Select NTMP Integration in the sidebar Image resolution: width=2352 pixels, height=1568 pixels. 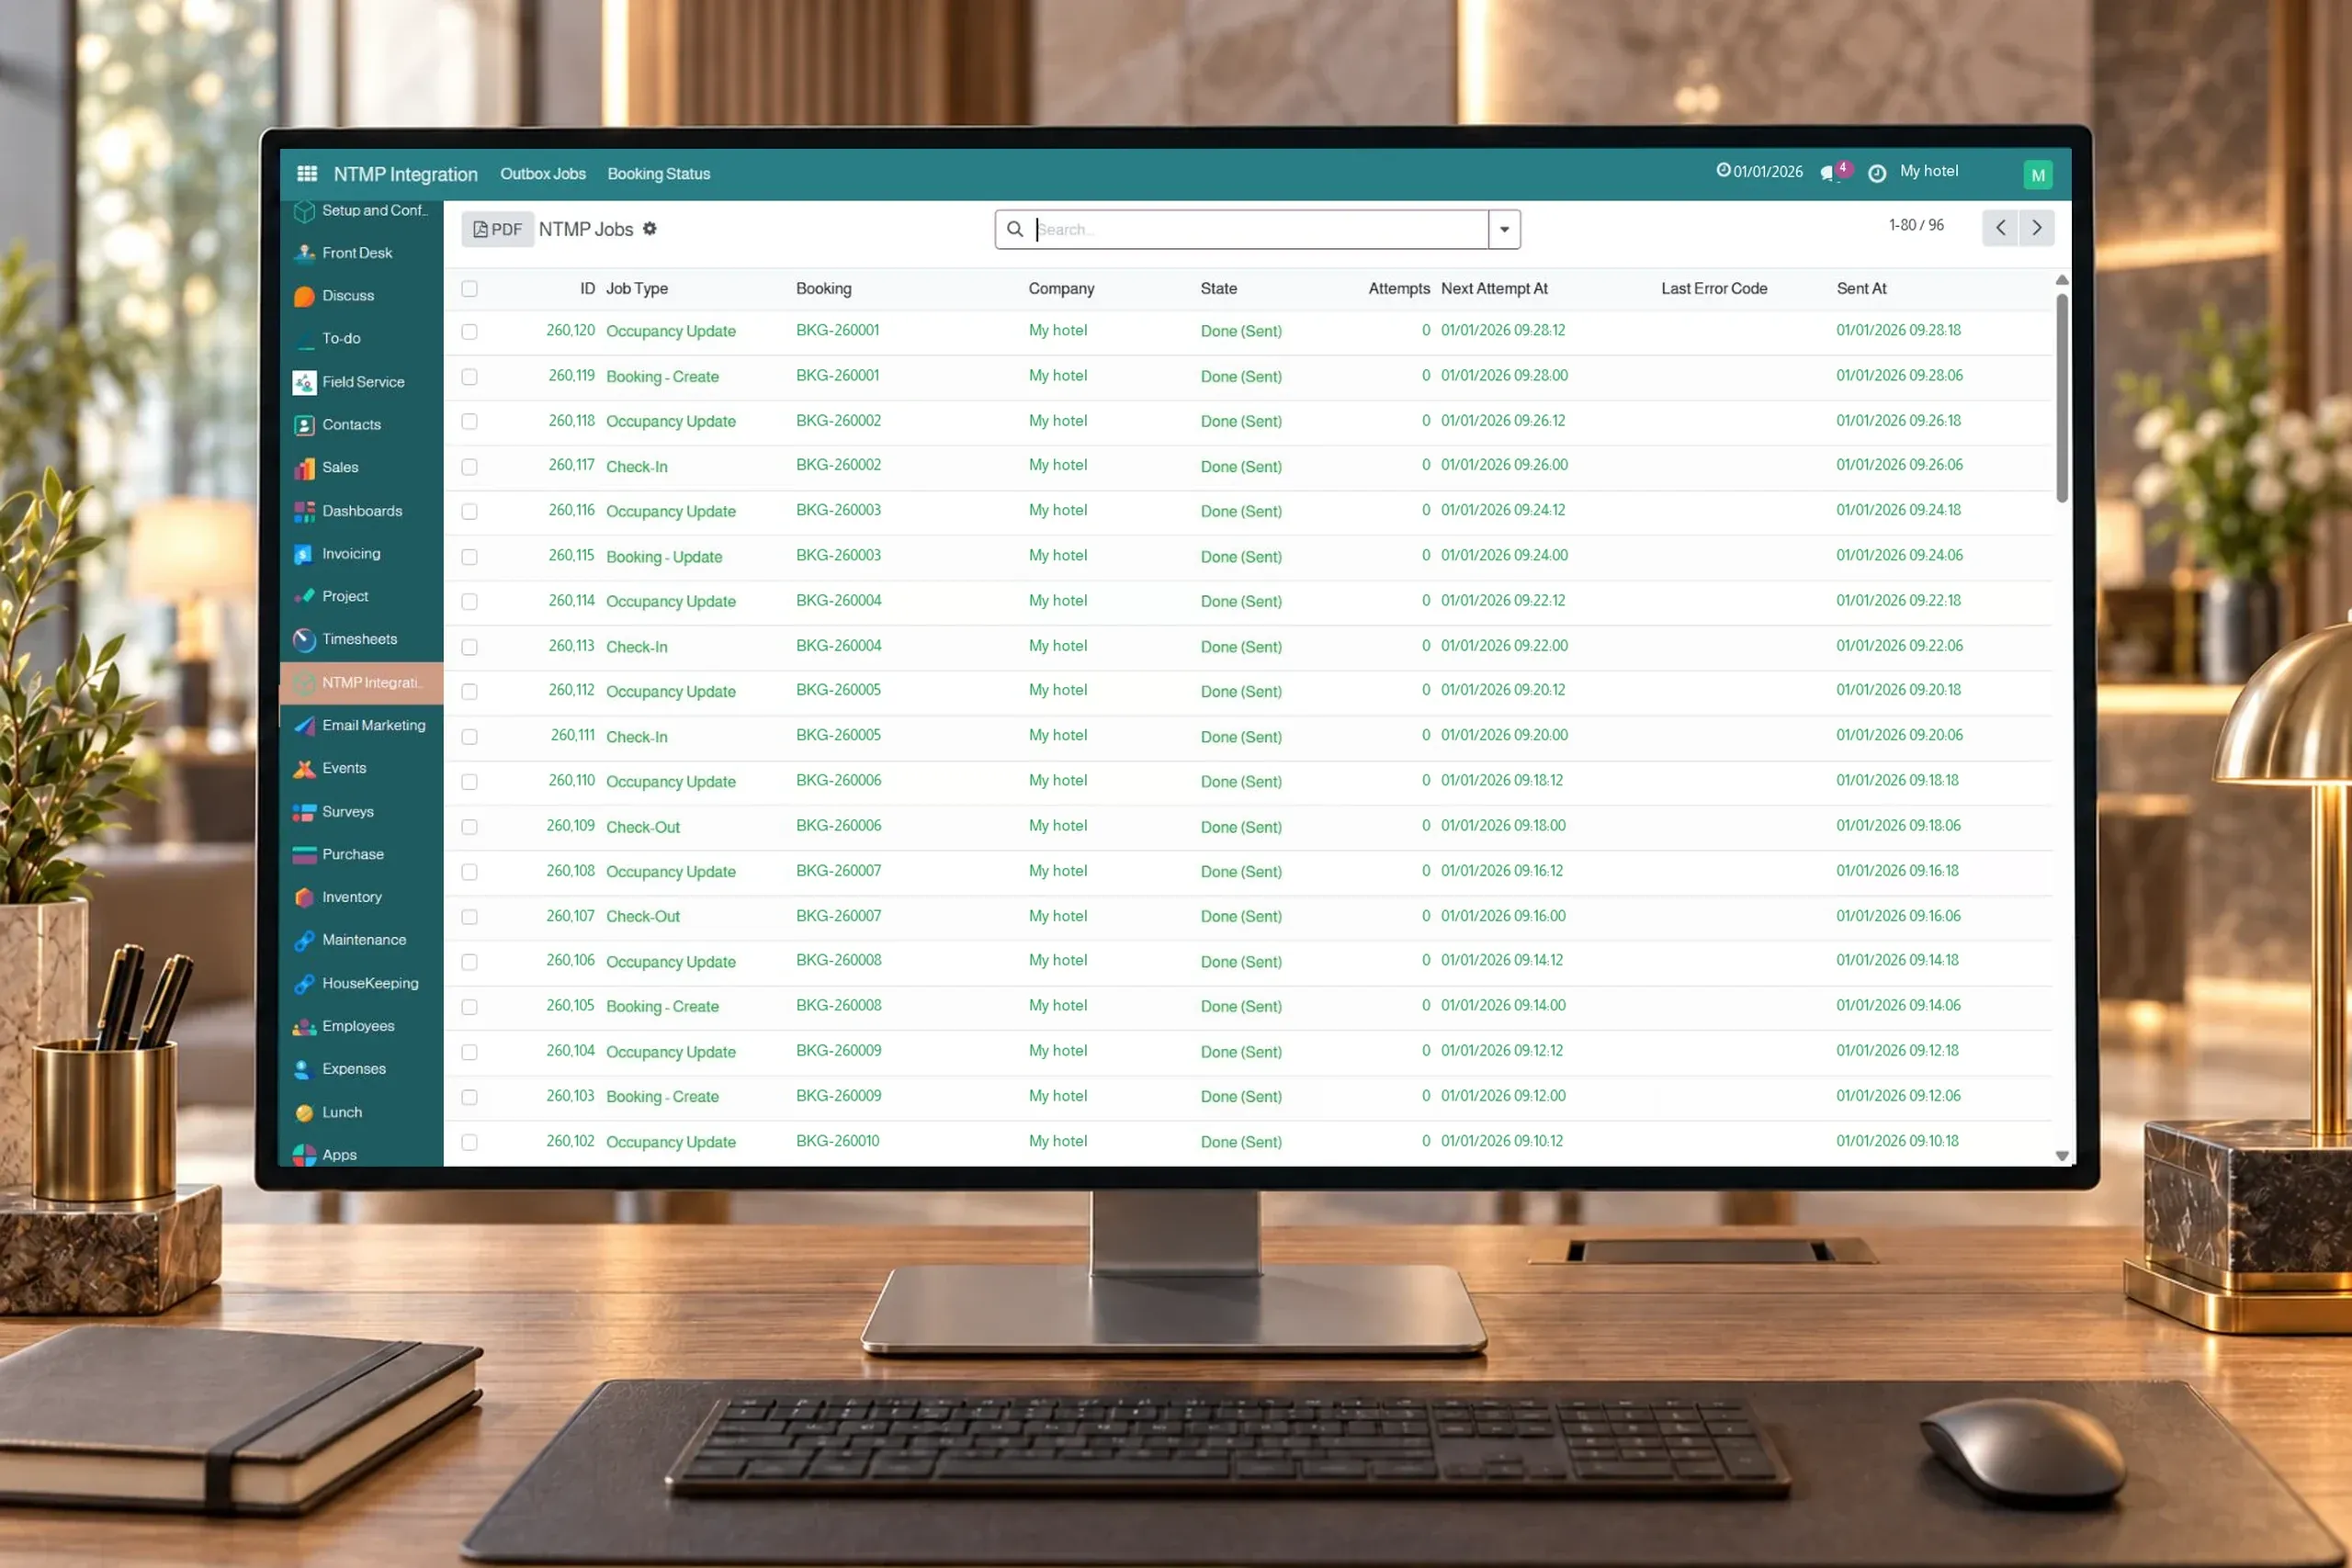tap(362, 682)
